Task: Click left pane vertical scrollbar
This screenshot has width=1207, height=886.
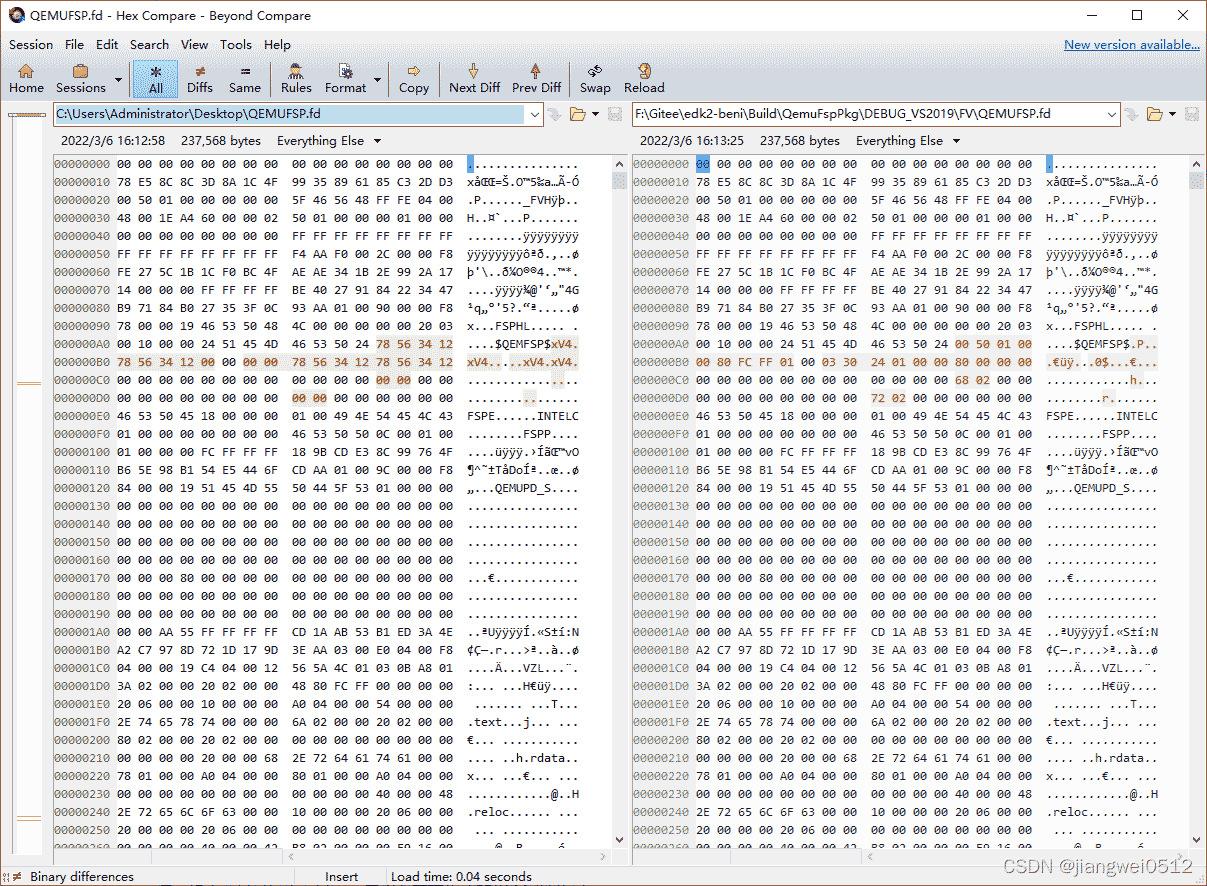Action: click(619, 500)
